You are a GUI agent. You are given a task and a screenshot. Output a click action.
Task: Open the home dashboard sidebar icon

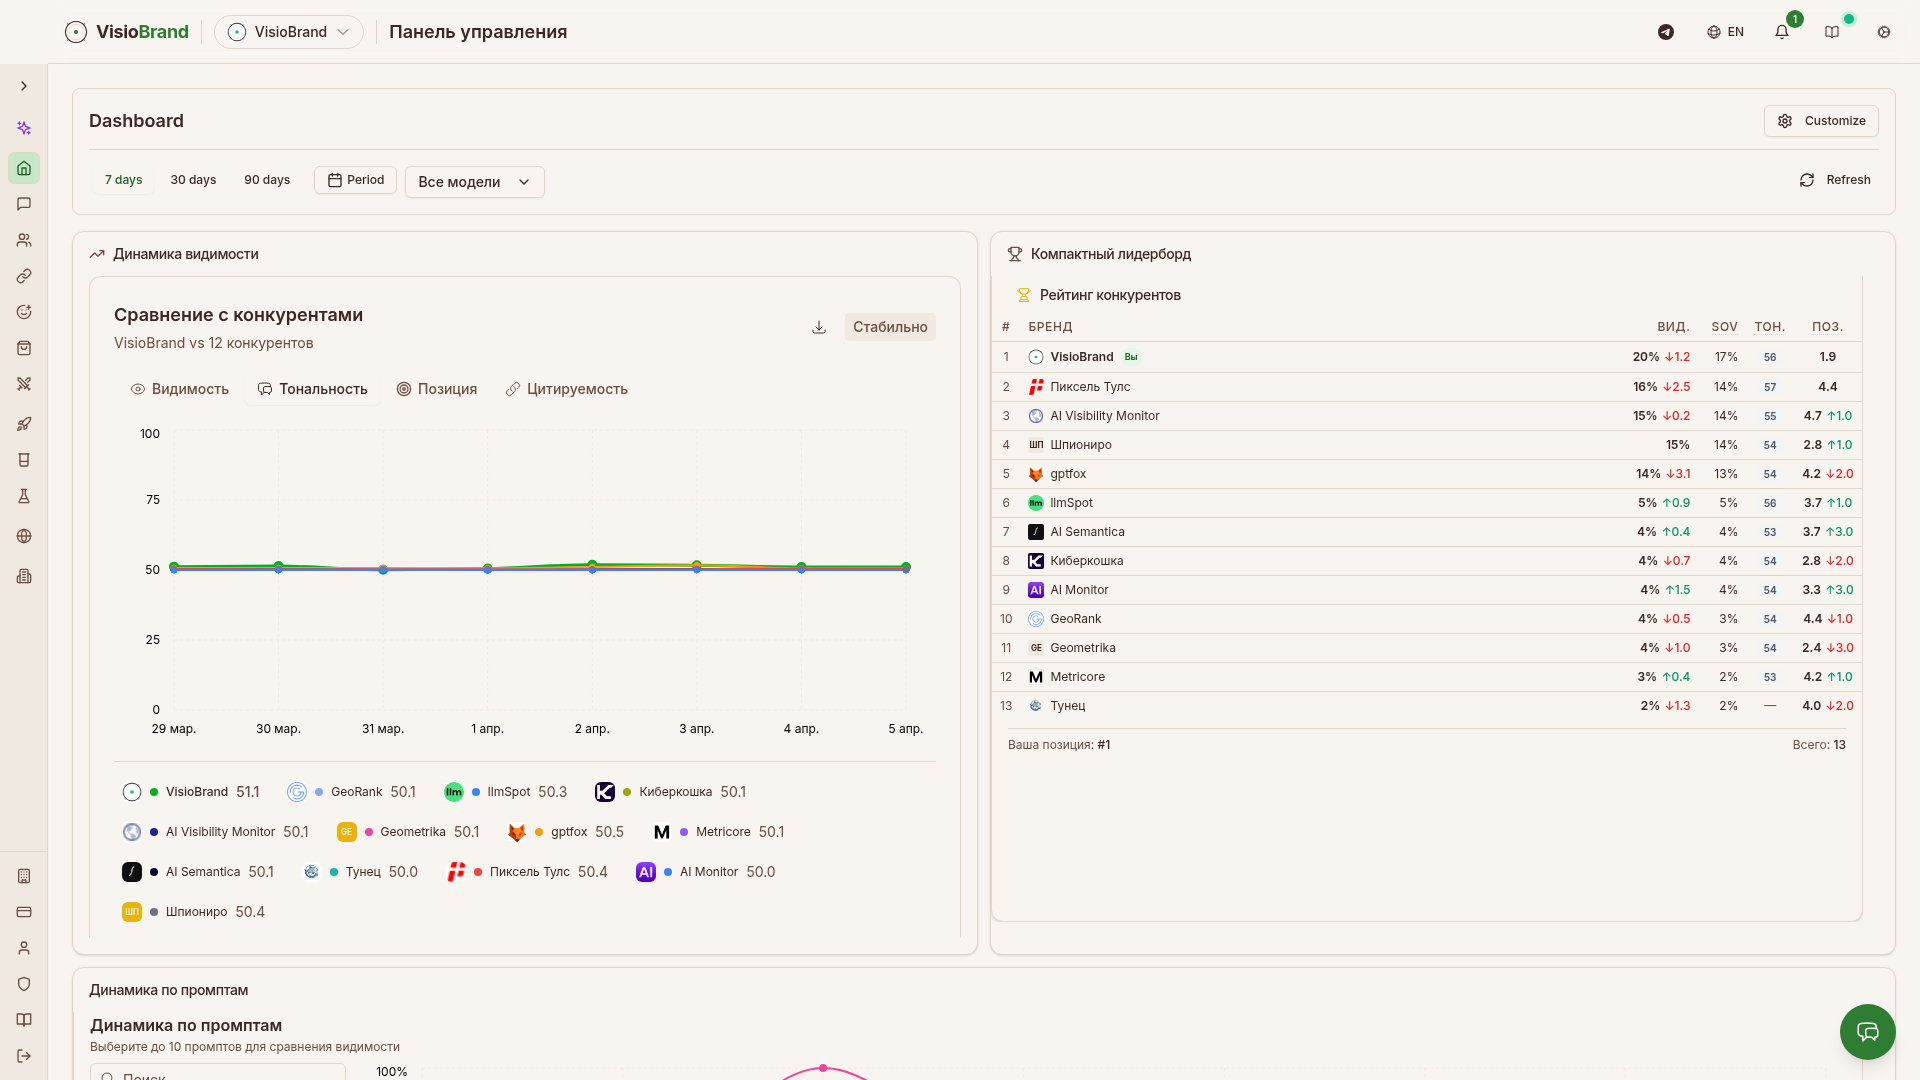[x=24, y=168]
